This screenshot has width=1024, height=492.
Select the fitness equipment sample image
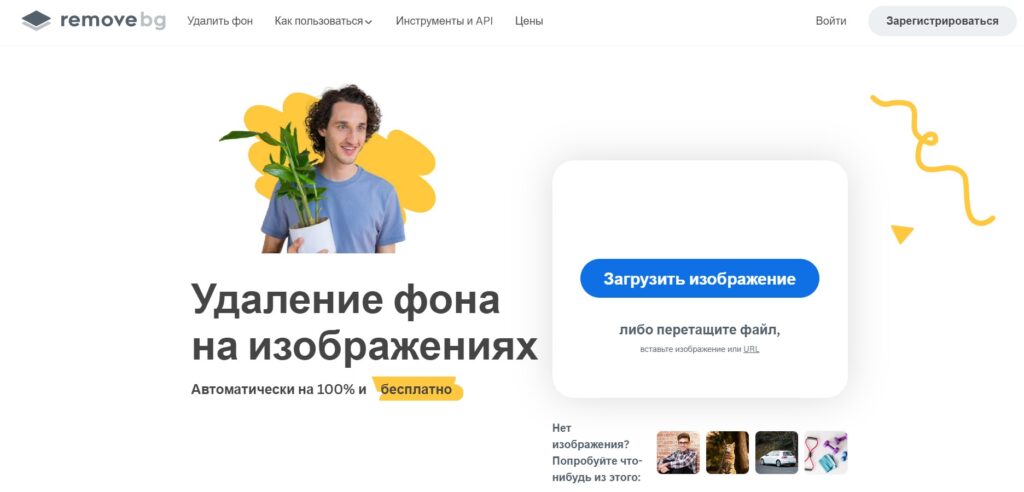pyautogui.click(x=825, y=452)
